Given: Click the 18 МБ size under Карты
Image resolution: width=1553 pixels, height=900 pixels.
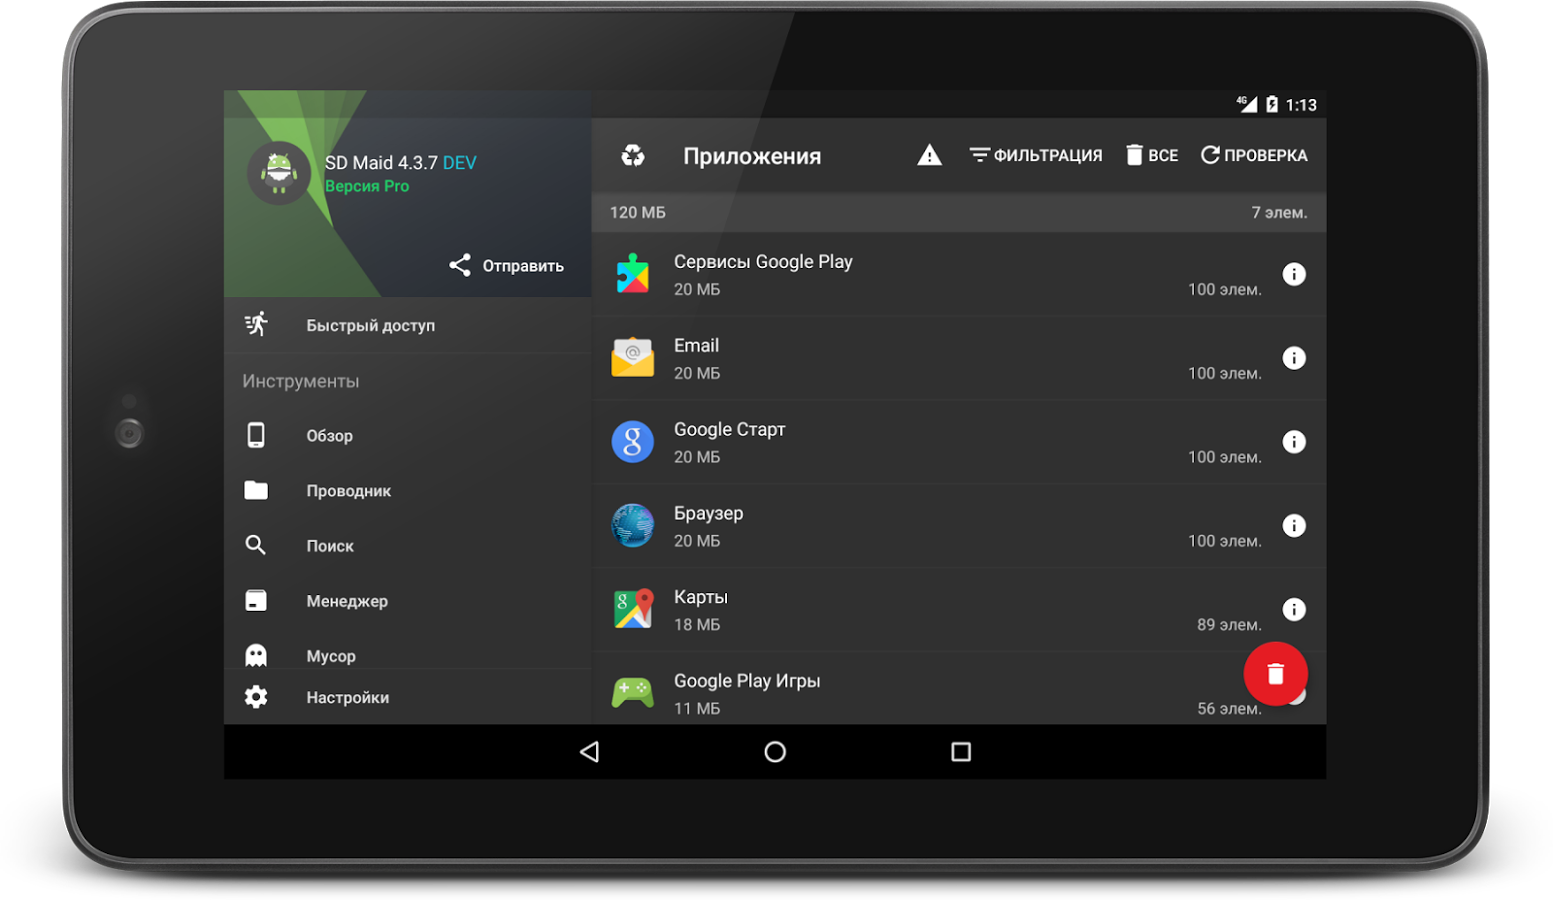Looking at the screenshot, I should coord(697,624).
